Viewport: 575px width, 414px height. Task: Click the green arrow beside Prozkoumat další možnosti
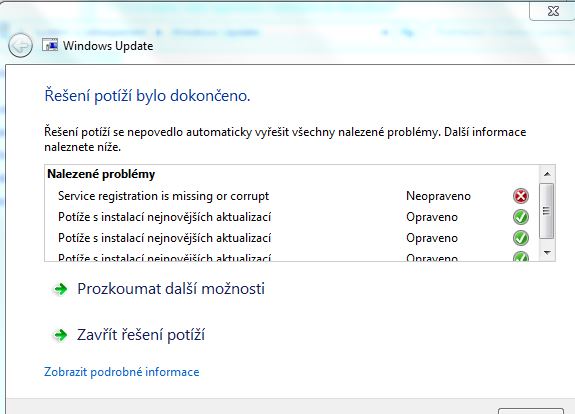click(x=61, y=289)
